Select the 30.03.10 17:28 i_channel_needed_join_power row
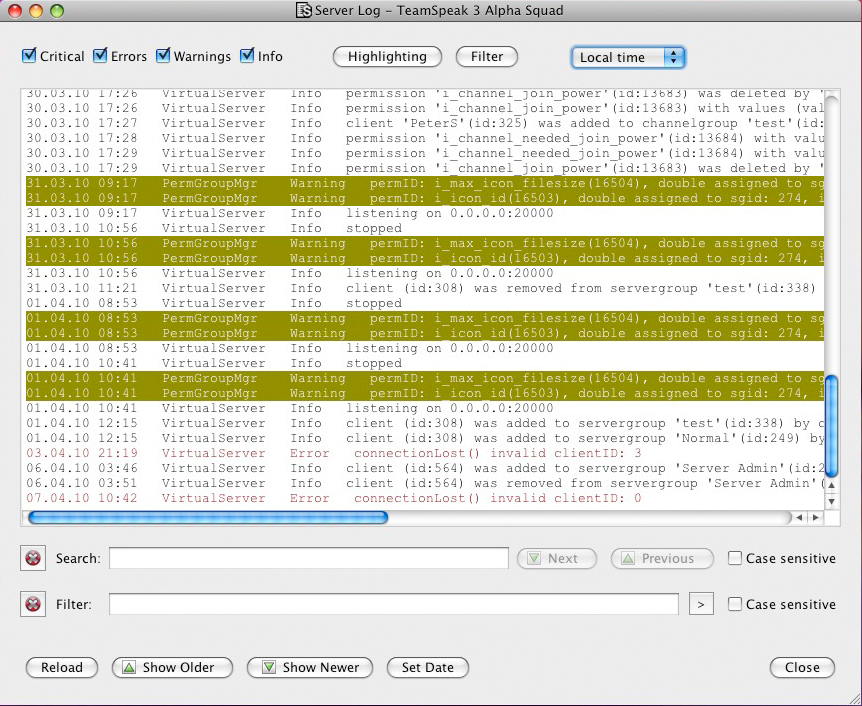Screen dimensions: 862x706 [425, 138]
